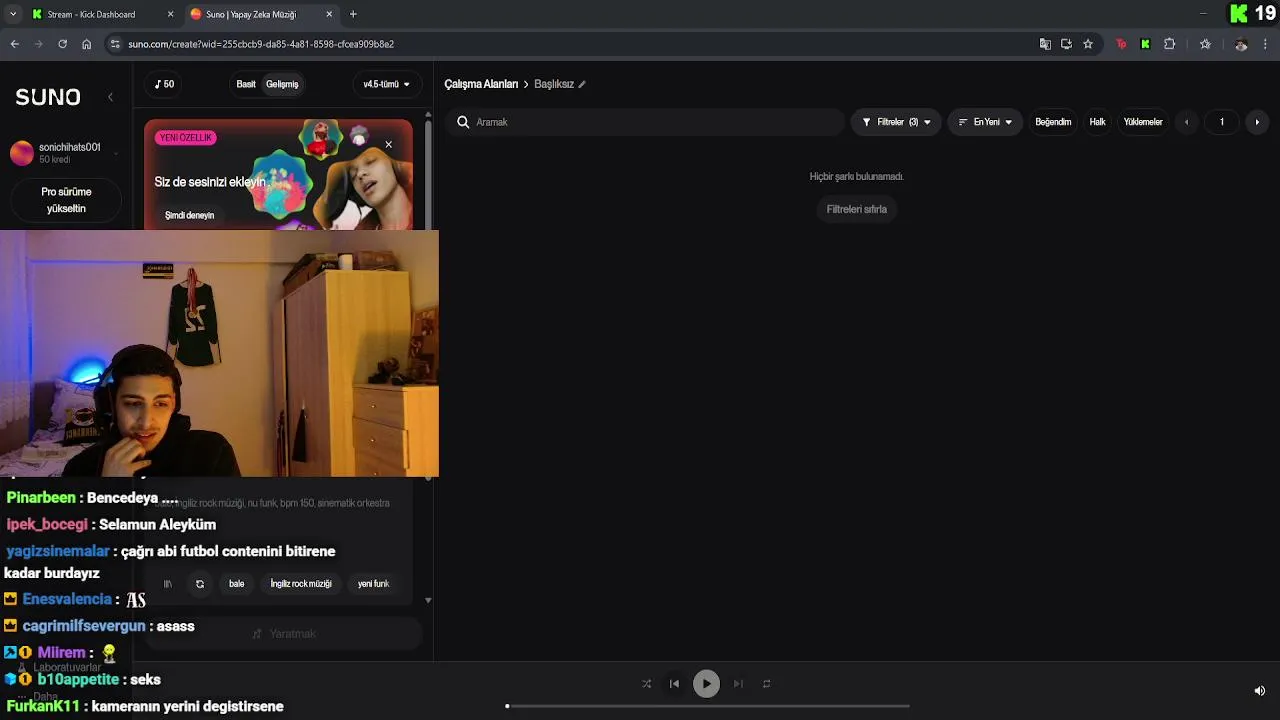1280x720 pixels.
Task: Open the Extensions puzzle menu
Action: pos(1169,44)
